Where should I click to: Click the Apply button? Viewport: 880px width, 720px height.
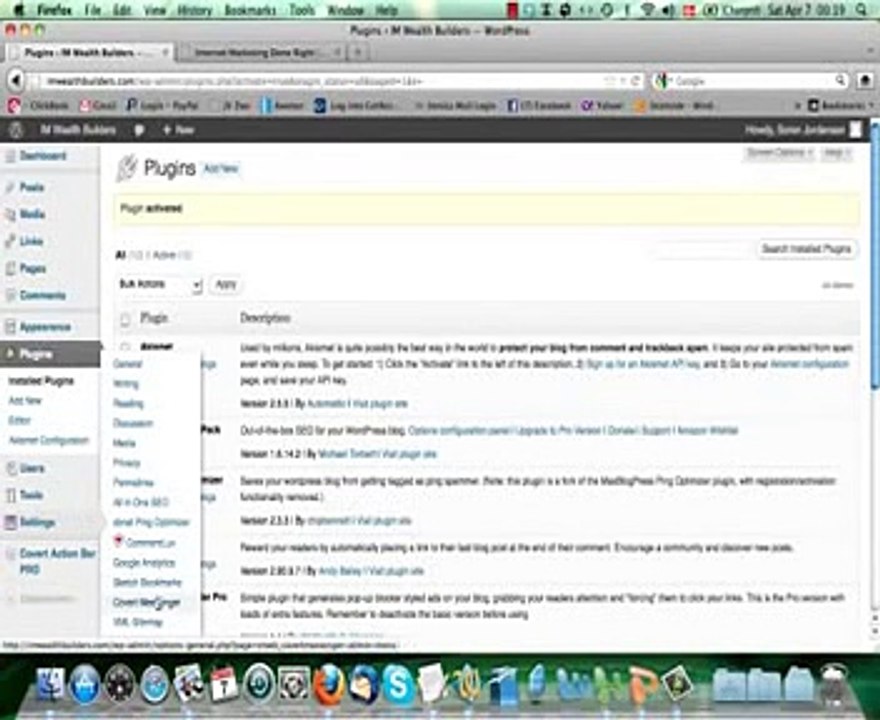pos(226,285)
